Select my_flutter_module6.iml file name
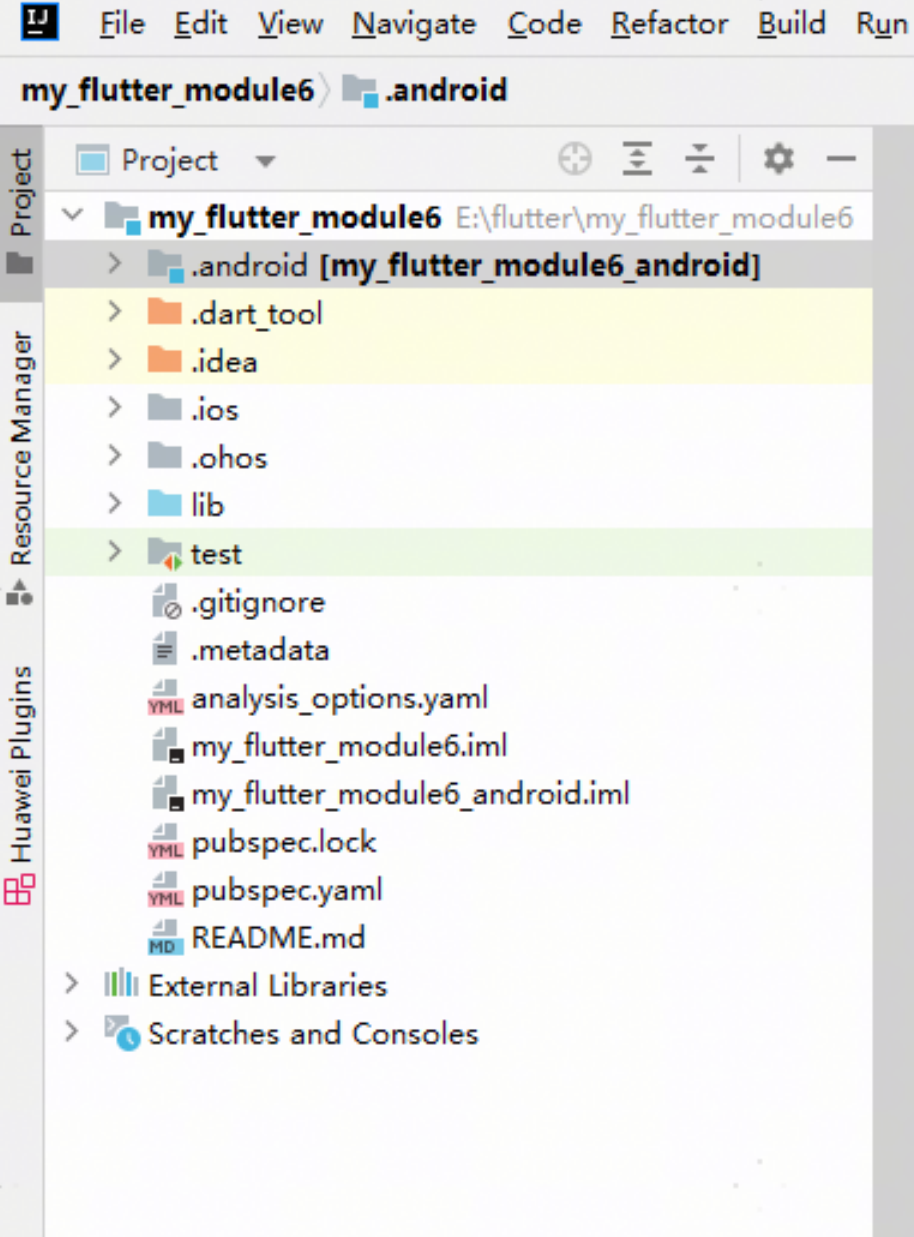 (x=350, y=746)
